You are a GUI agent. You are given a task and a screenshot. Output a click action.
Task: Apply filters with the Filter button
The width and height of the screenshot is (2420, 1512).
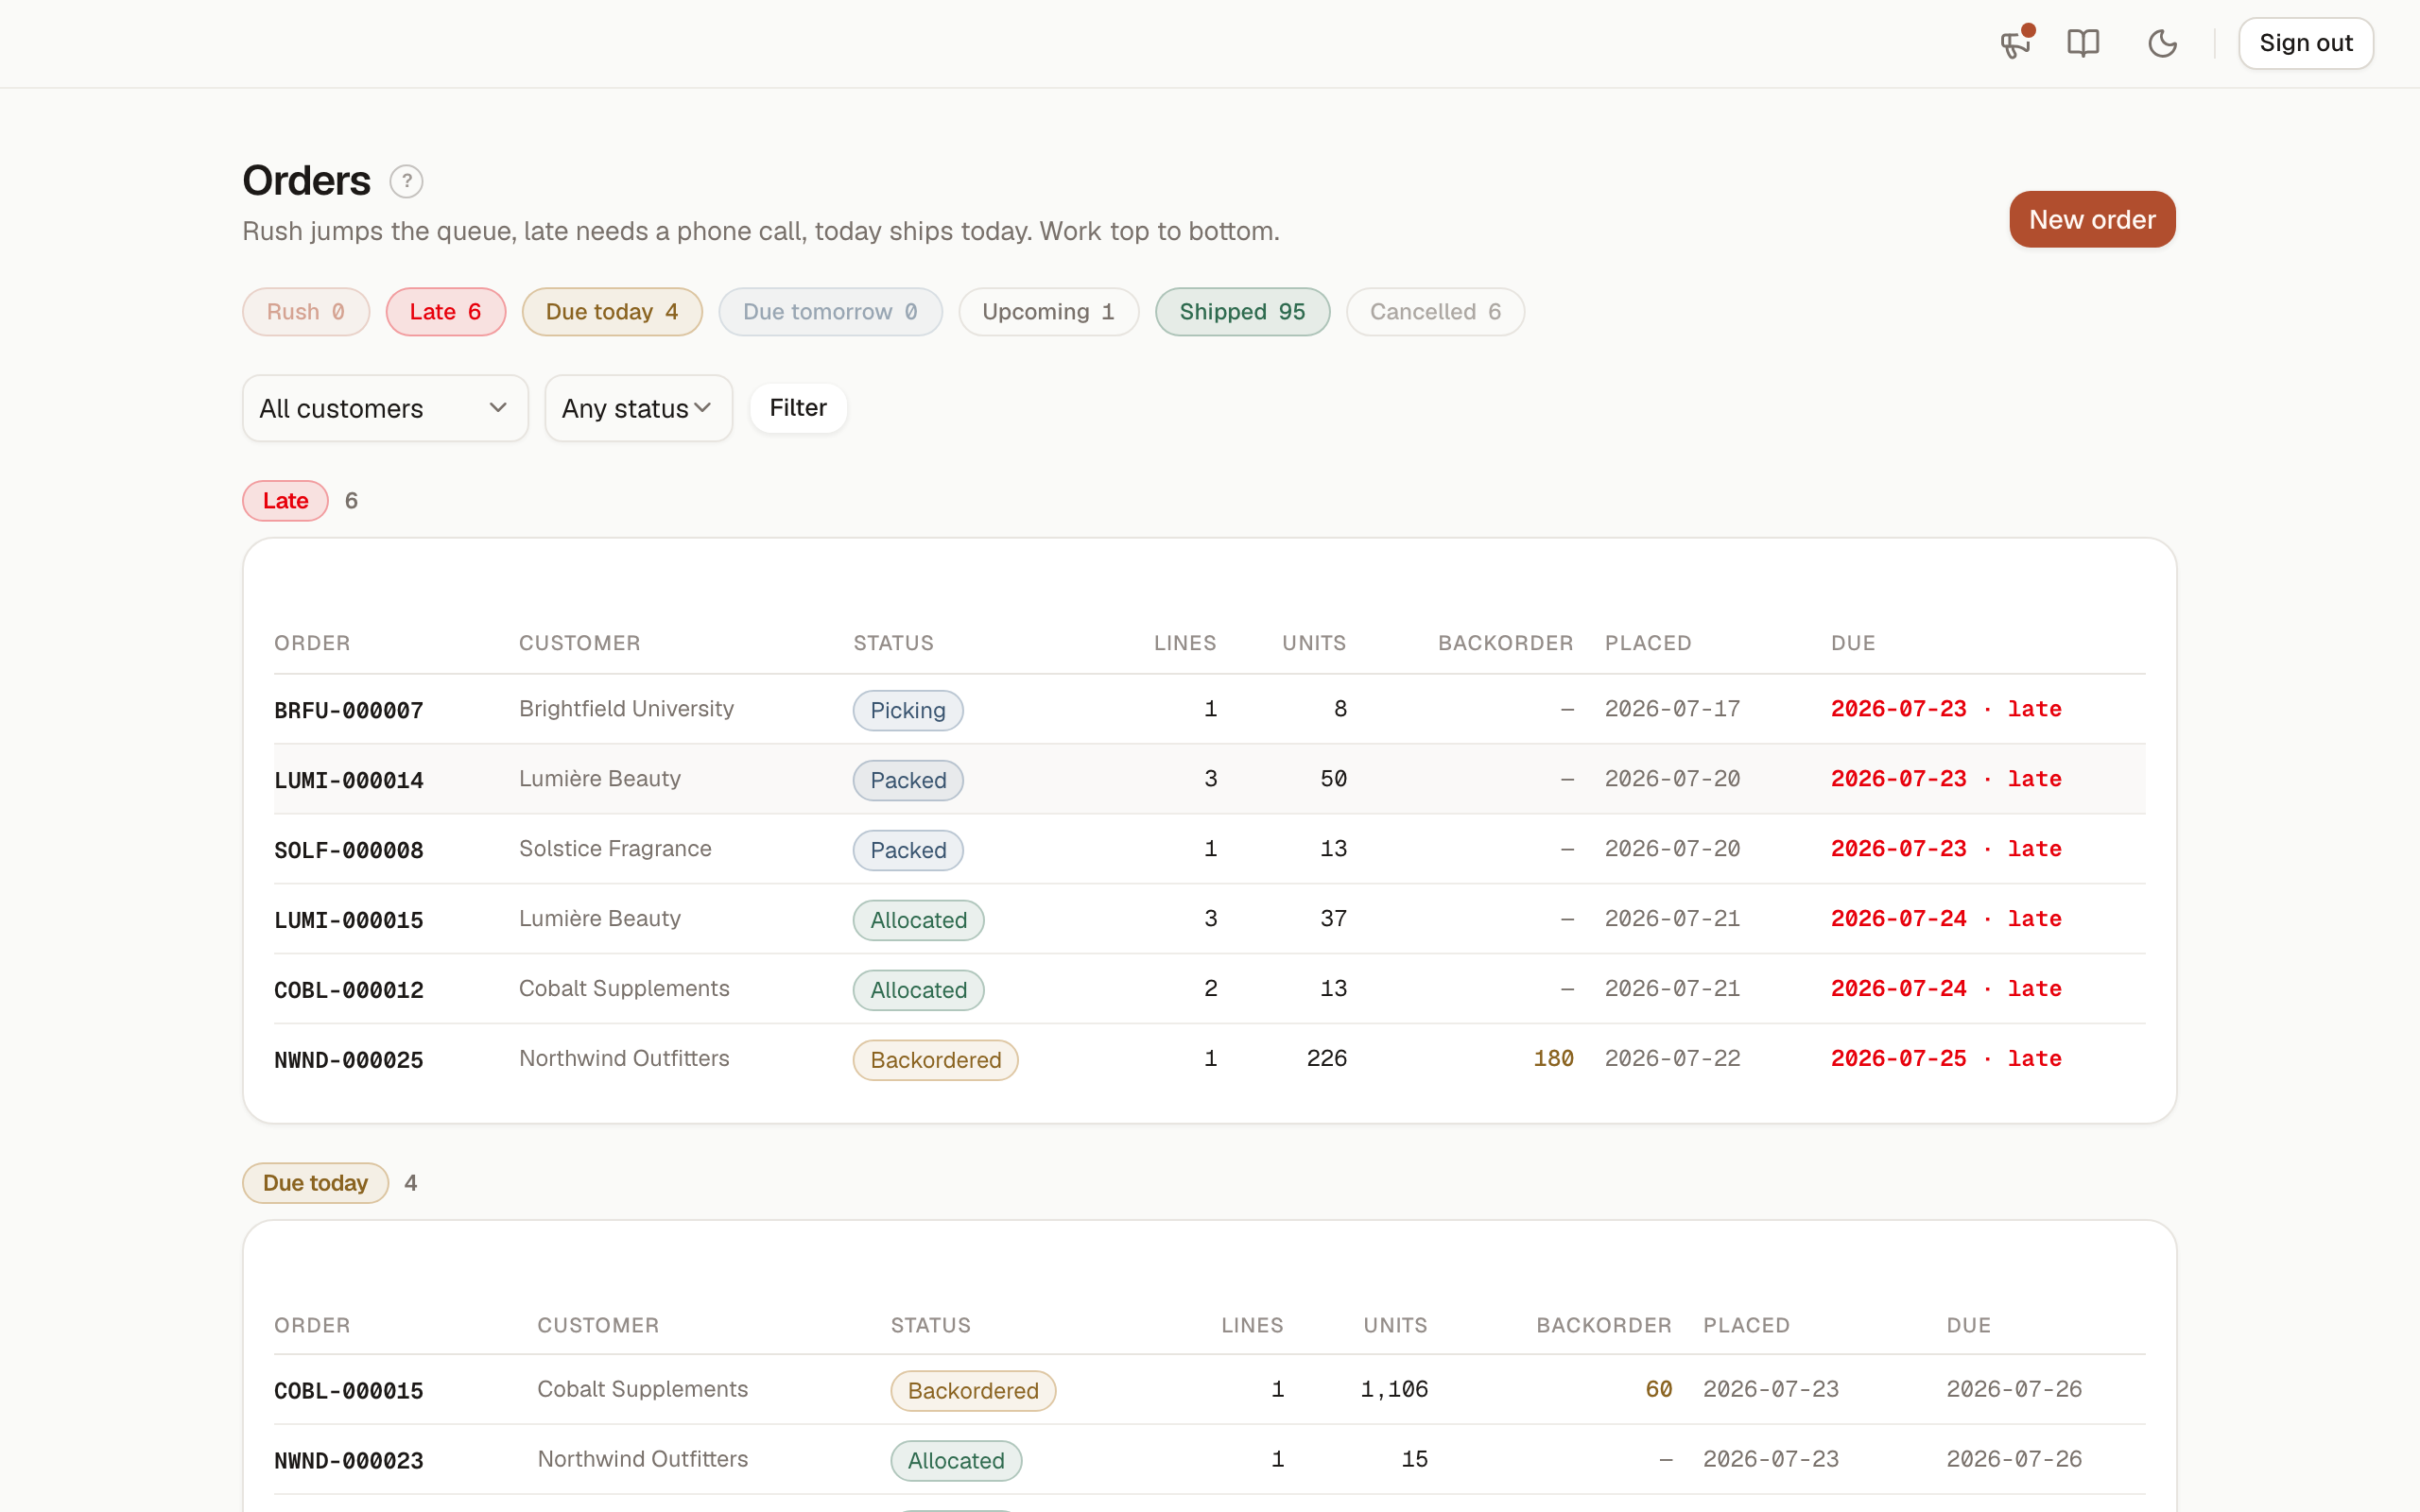pyautogui.click(x=798, y=408)
